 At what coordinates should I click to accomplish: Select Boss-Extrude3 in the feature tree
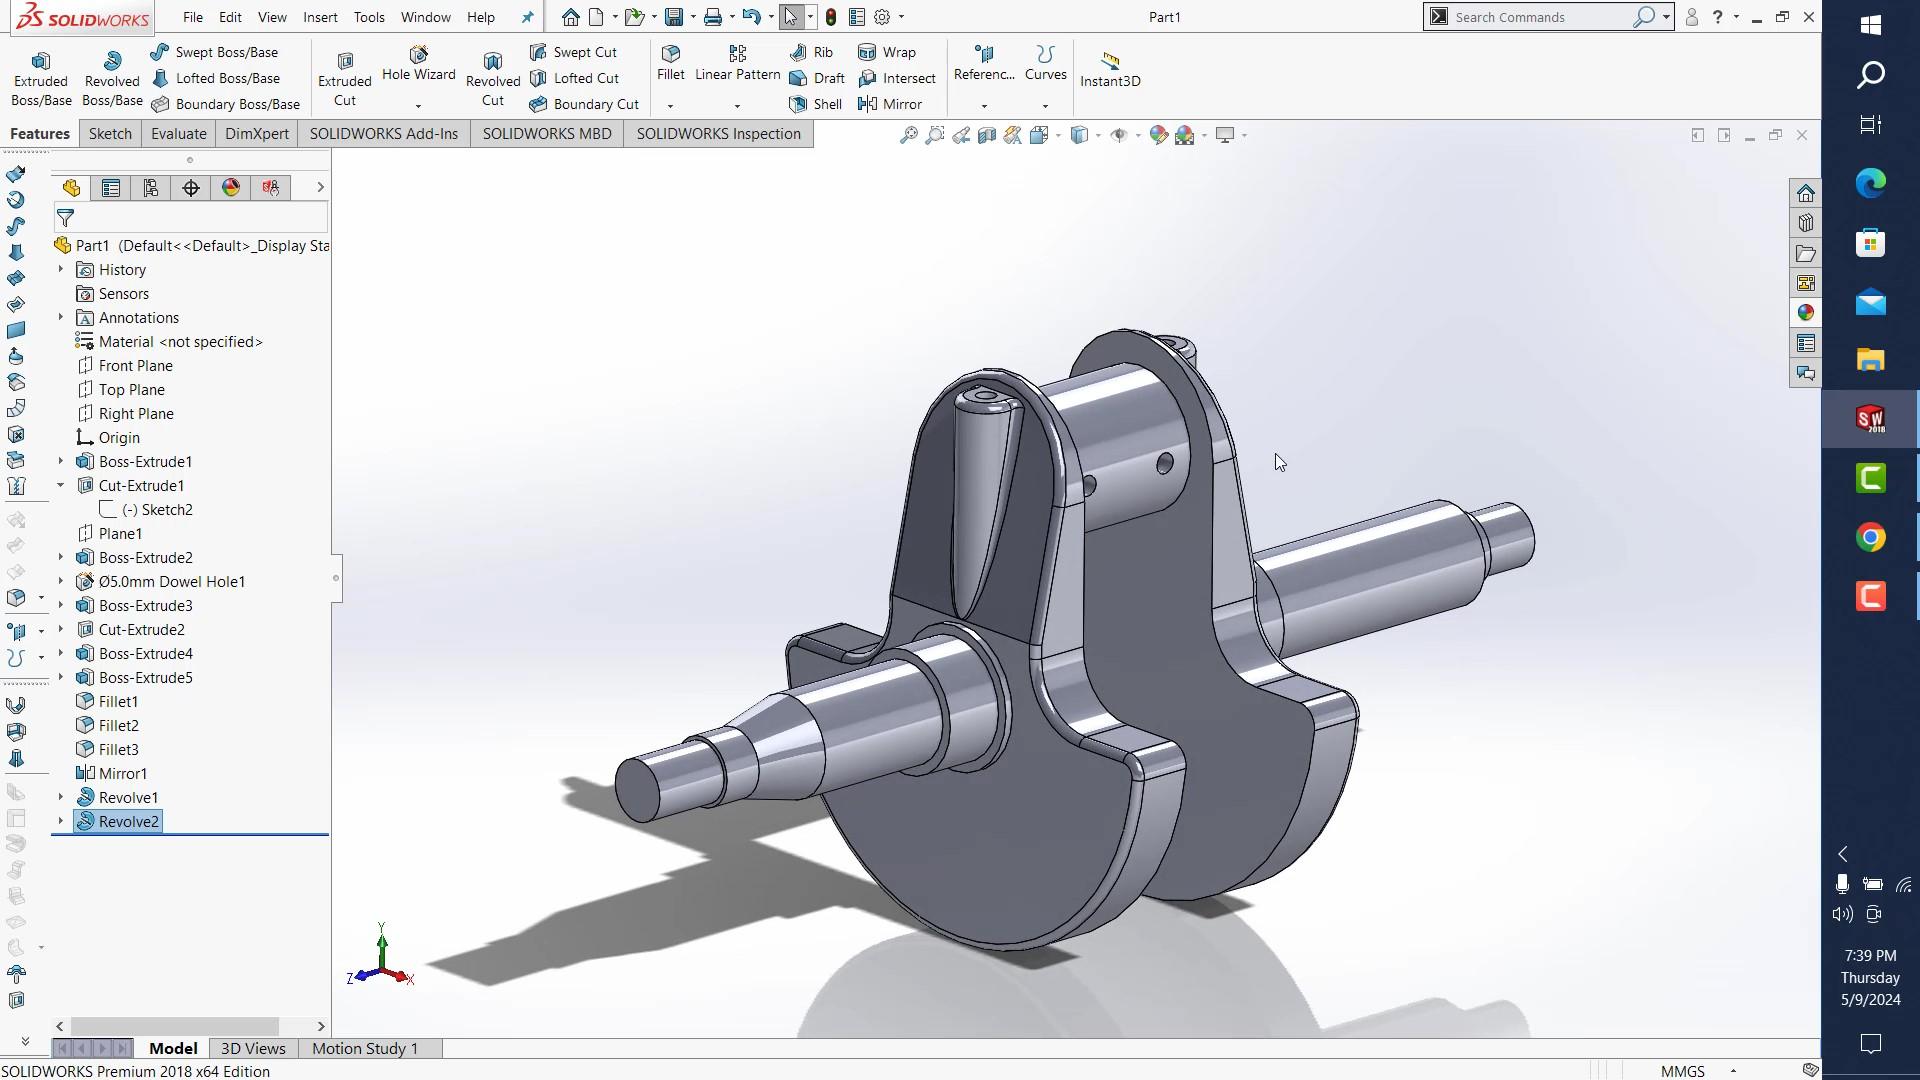[145, 606]
